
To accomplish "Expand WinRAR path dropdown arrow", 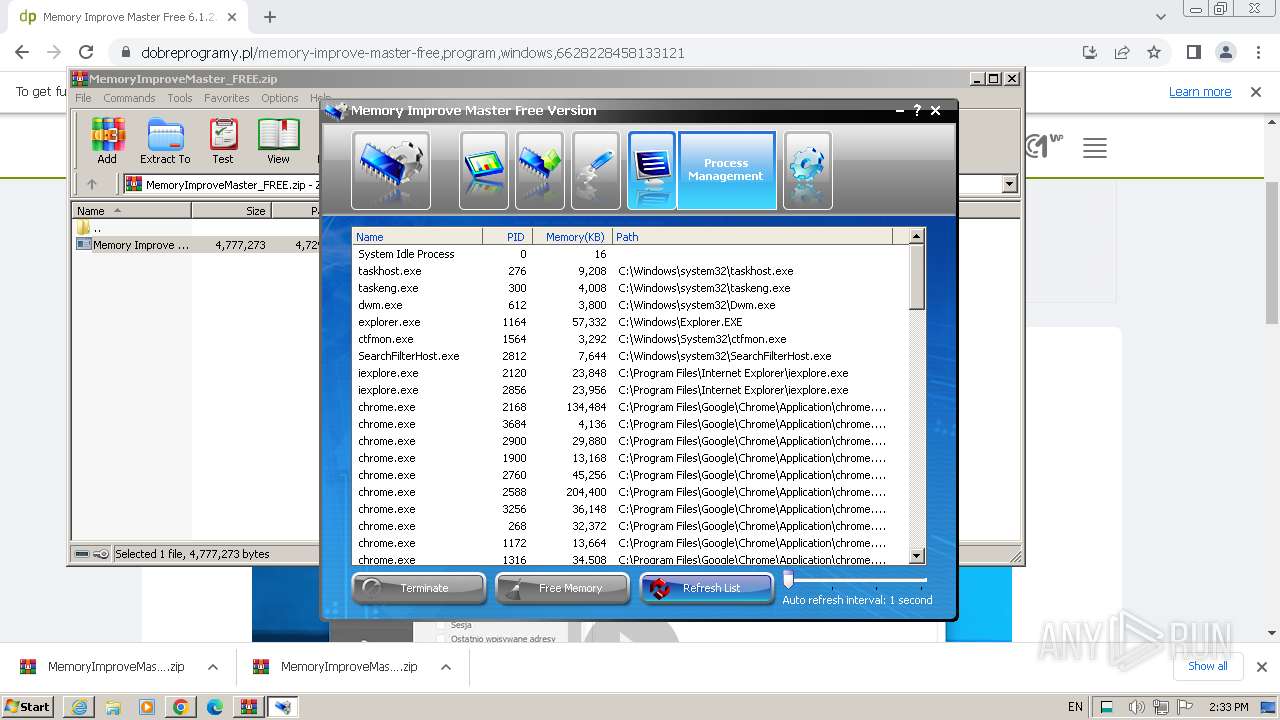I will [x=1009, y=184].
